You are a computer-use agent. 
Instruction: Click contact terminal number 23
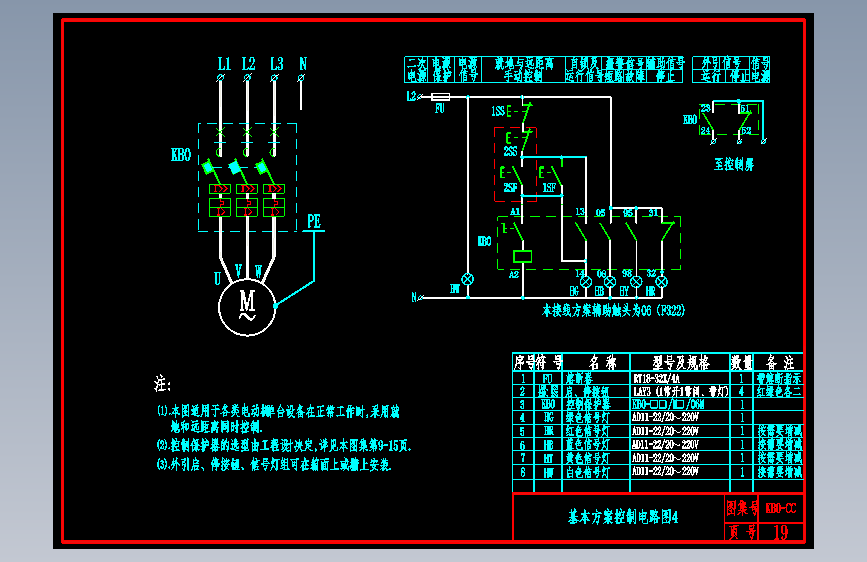tap(705, 108)
